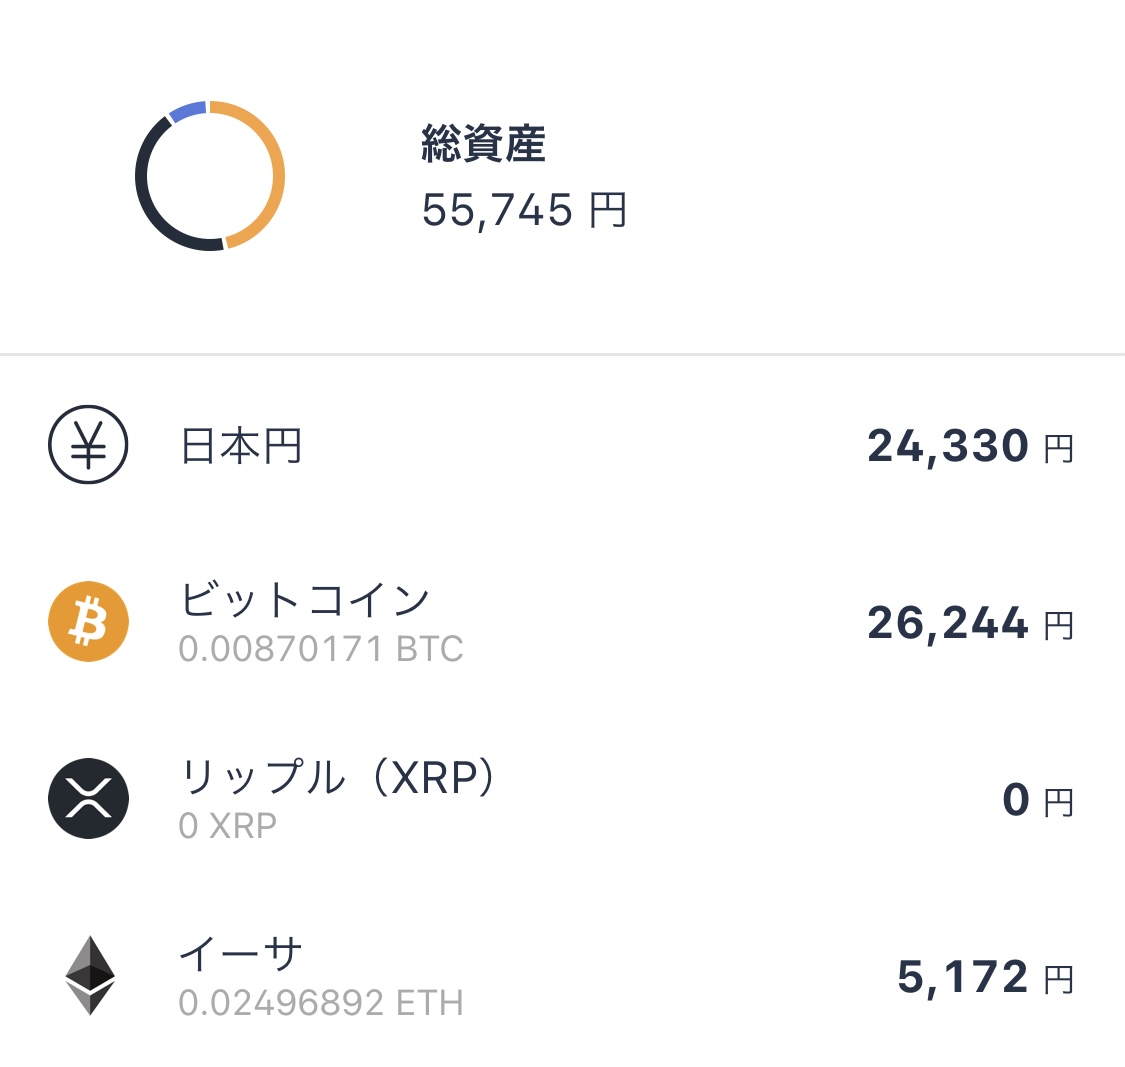Tap the black XRP Ripple logo icon
The height and width of the screenshot is (1067, 1125).
click(88, 798)
